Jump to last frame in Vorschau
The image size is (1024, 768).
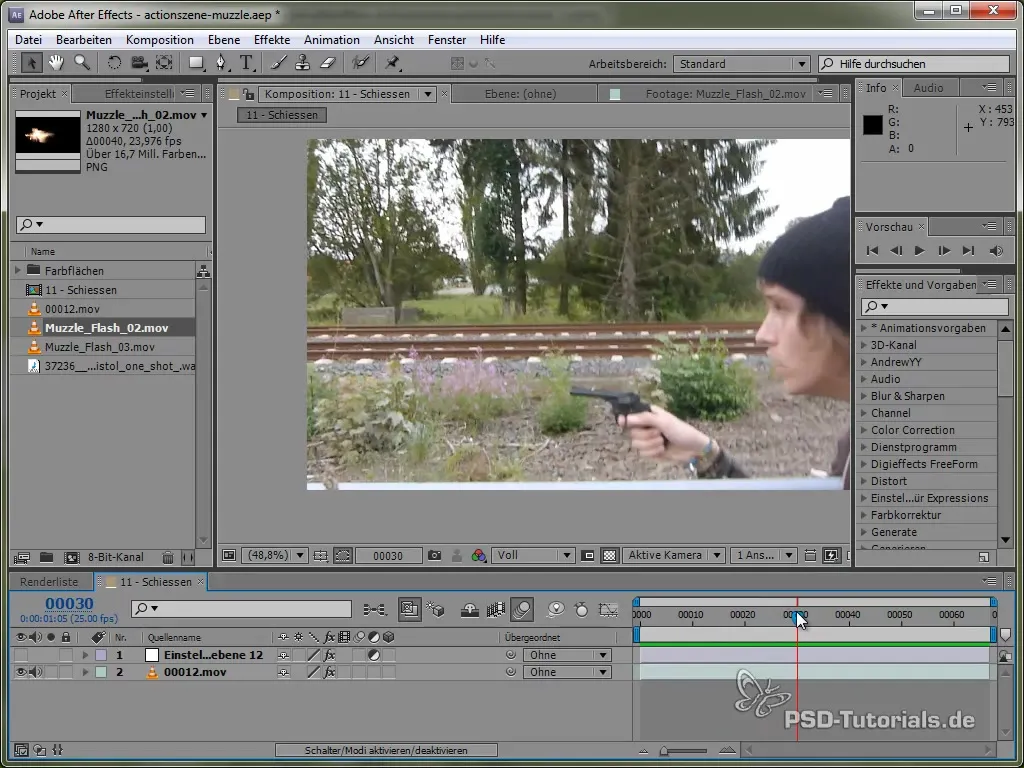coord(968,251)
